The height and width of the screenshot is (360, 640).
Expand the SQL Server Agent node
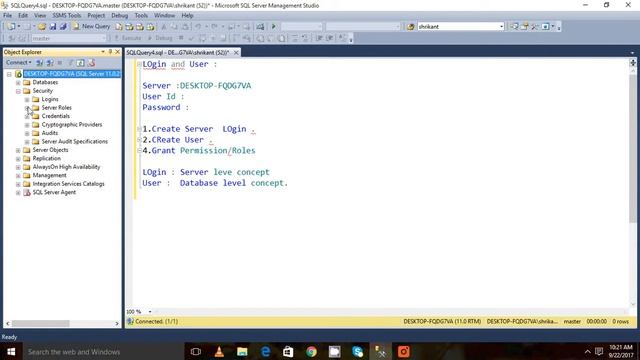18,193
